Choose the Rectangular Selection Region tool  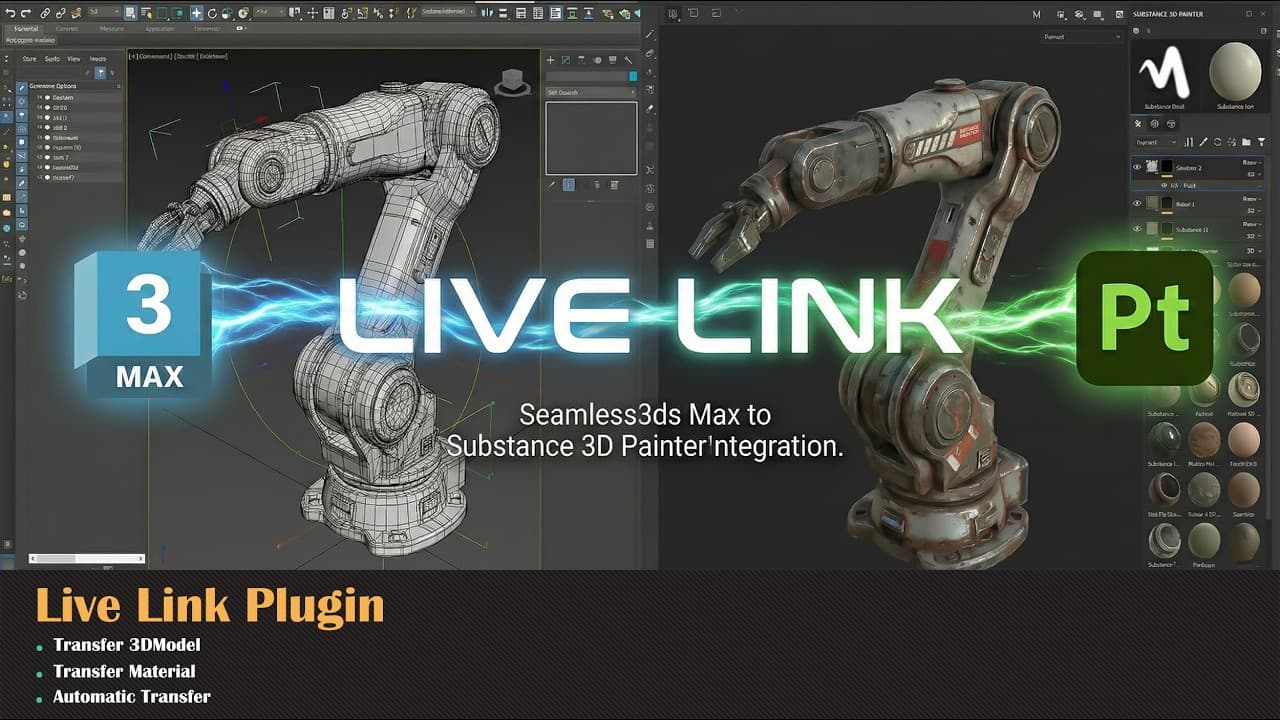pyautogui.click(x=161, y=13)
